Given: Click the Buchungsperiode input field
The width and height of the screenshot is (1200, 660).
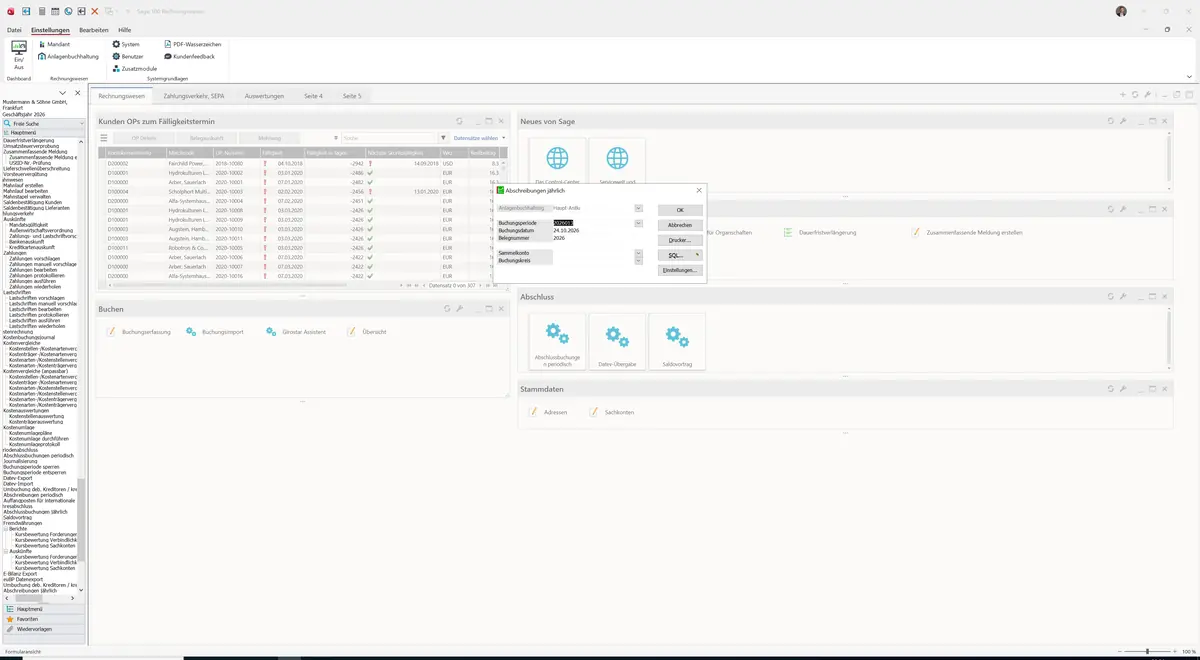Looking at the screenshot, I should pyautogui.click(x=592, y=223).
